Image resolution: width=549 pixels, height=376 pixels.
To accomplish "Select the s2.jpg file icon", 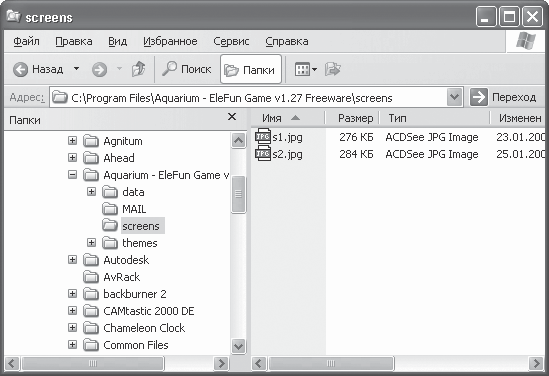I will tap(263, 154).
